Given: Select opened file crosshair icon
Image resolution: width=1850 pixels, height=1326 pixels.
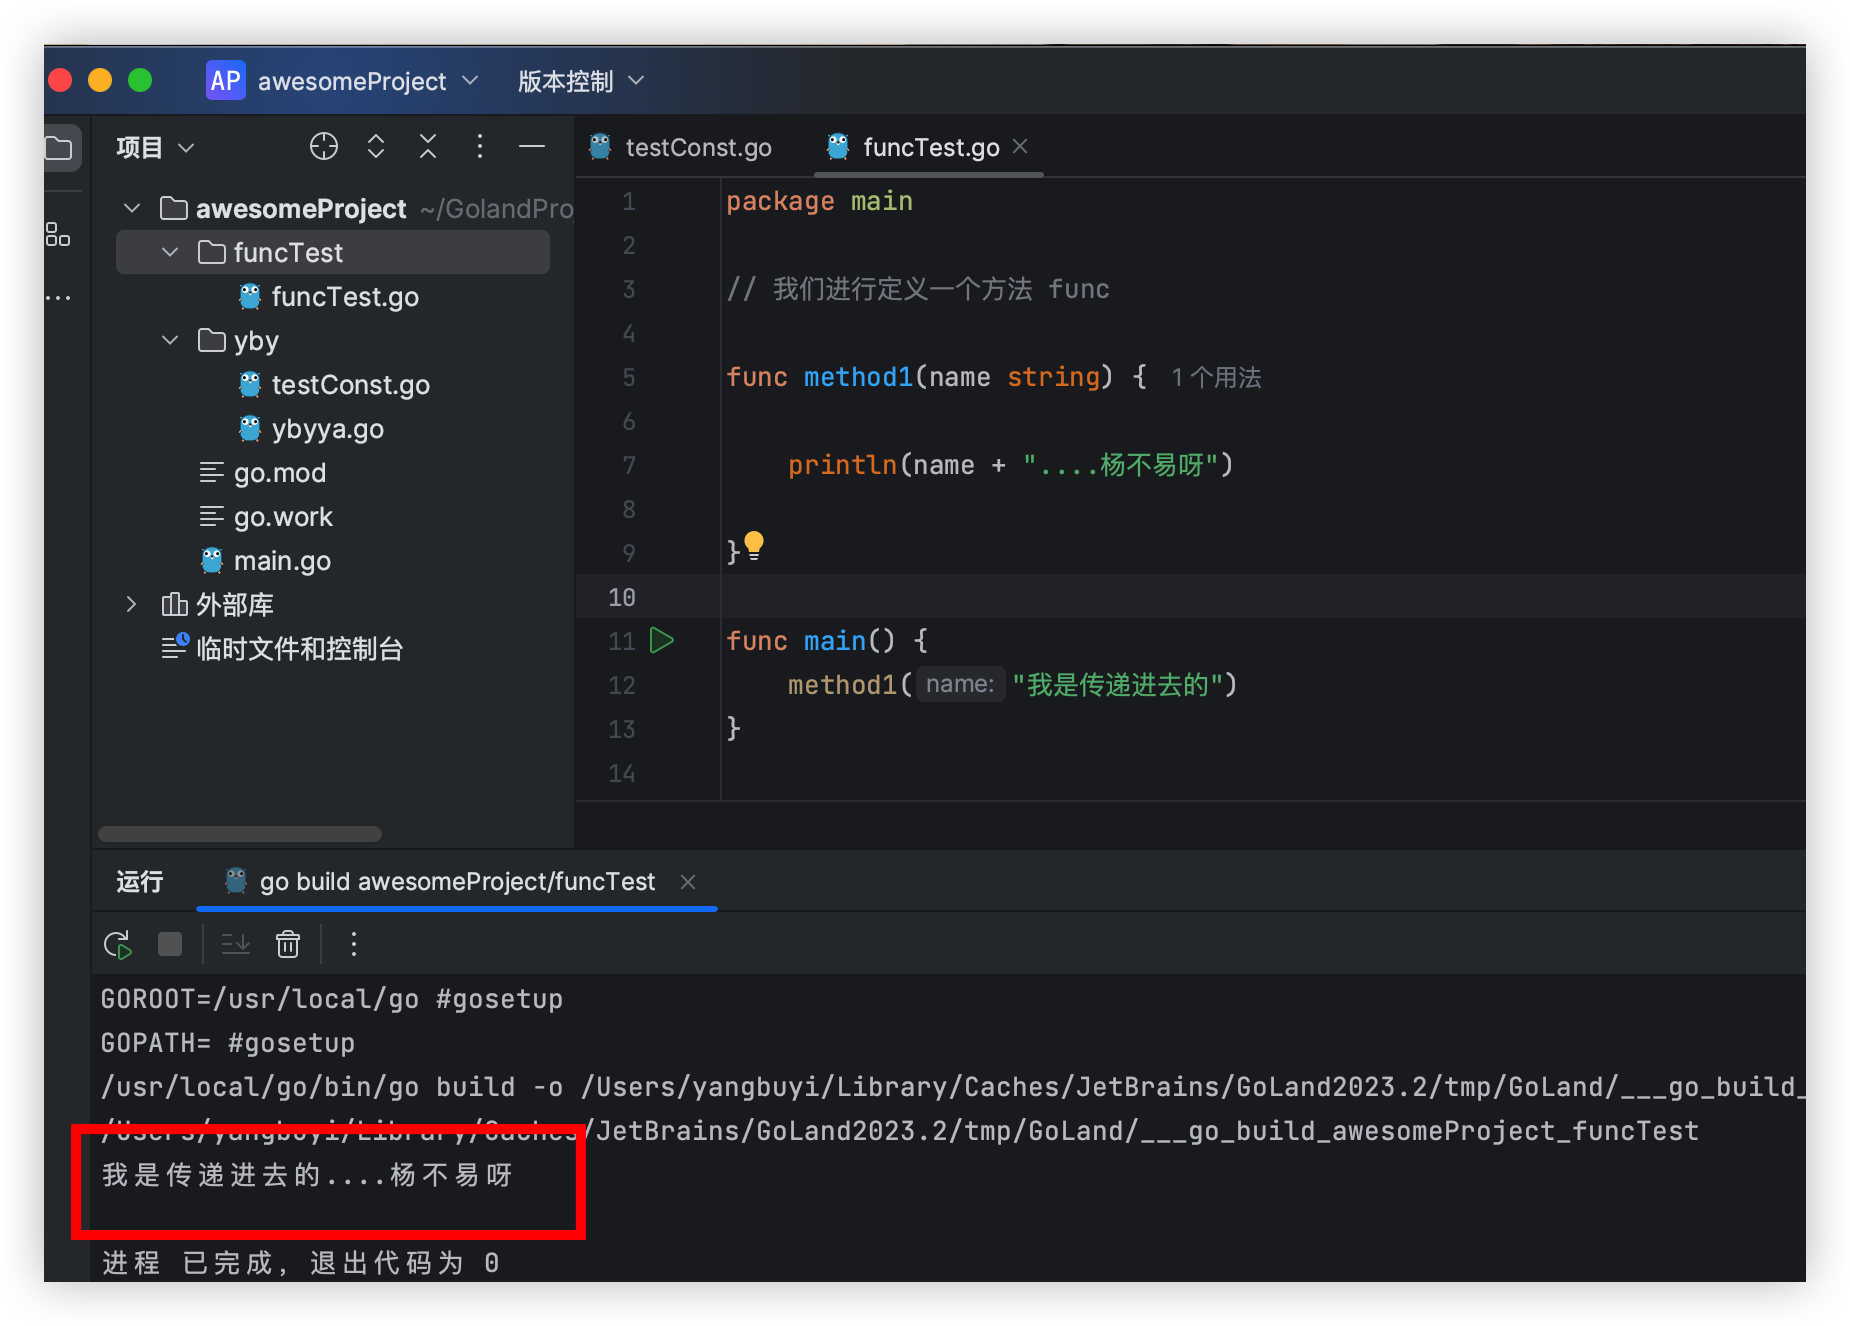Looking at the screenshot, I should pos(324,147).
